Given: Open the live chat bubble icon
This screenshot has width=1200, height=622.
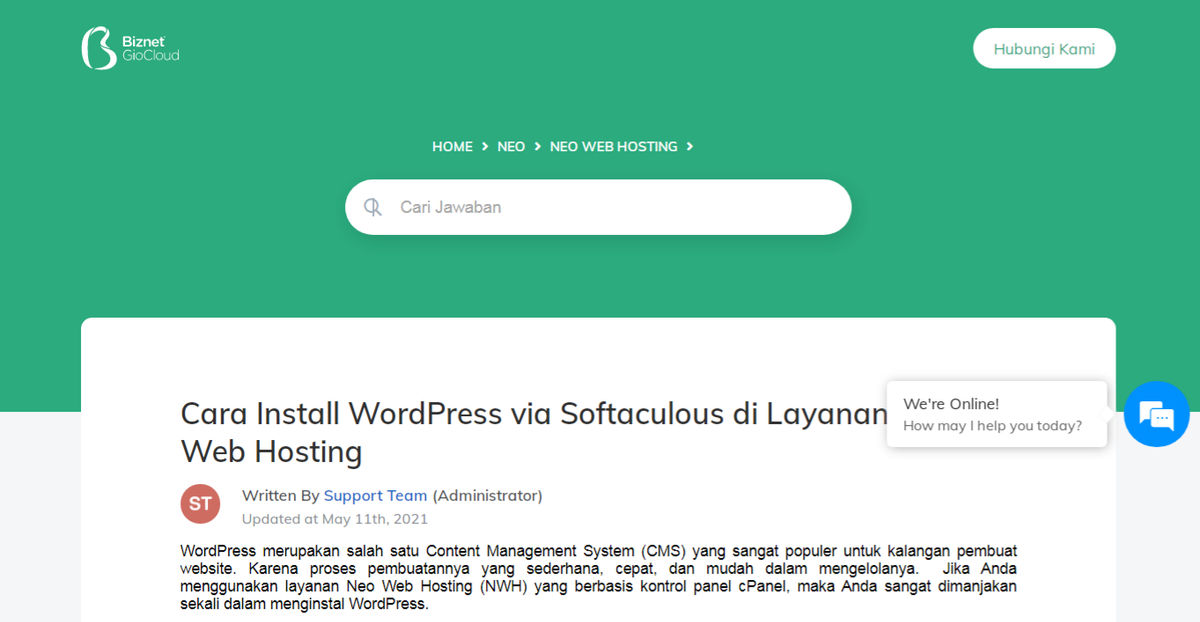Looking at the screenshot, I should (1156, 414).
